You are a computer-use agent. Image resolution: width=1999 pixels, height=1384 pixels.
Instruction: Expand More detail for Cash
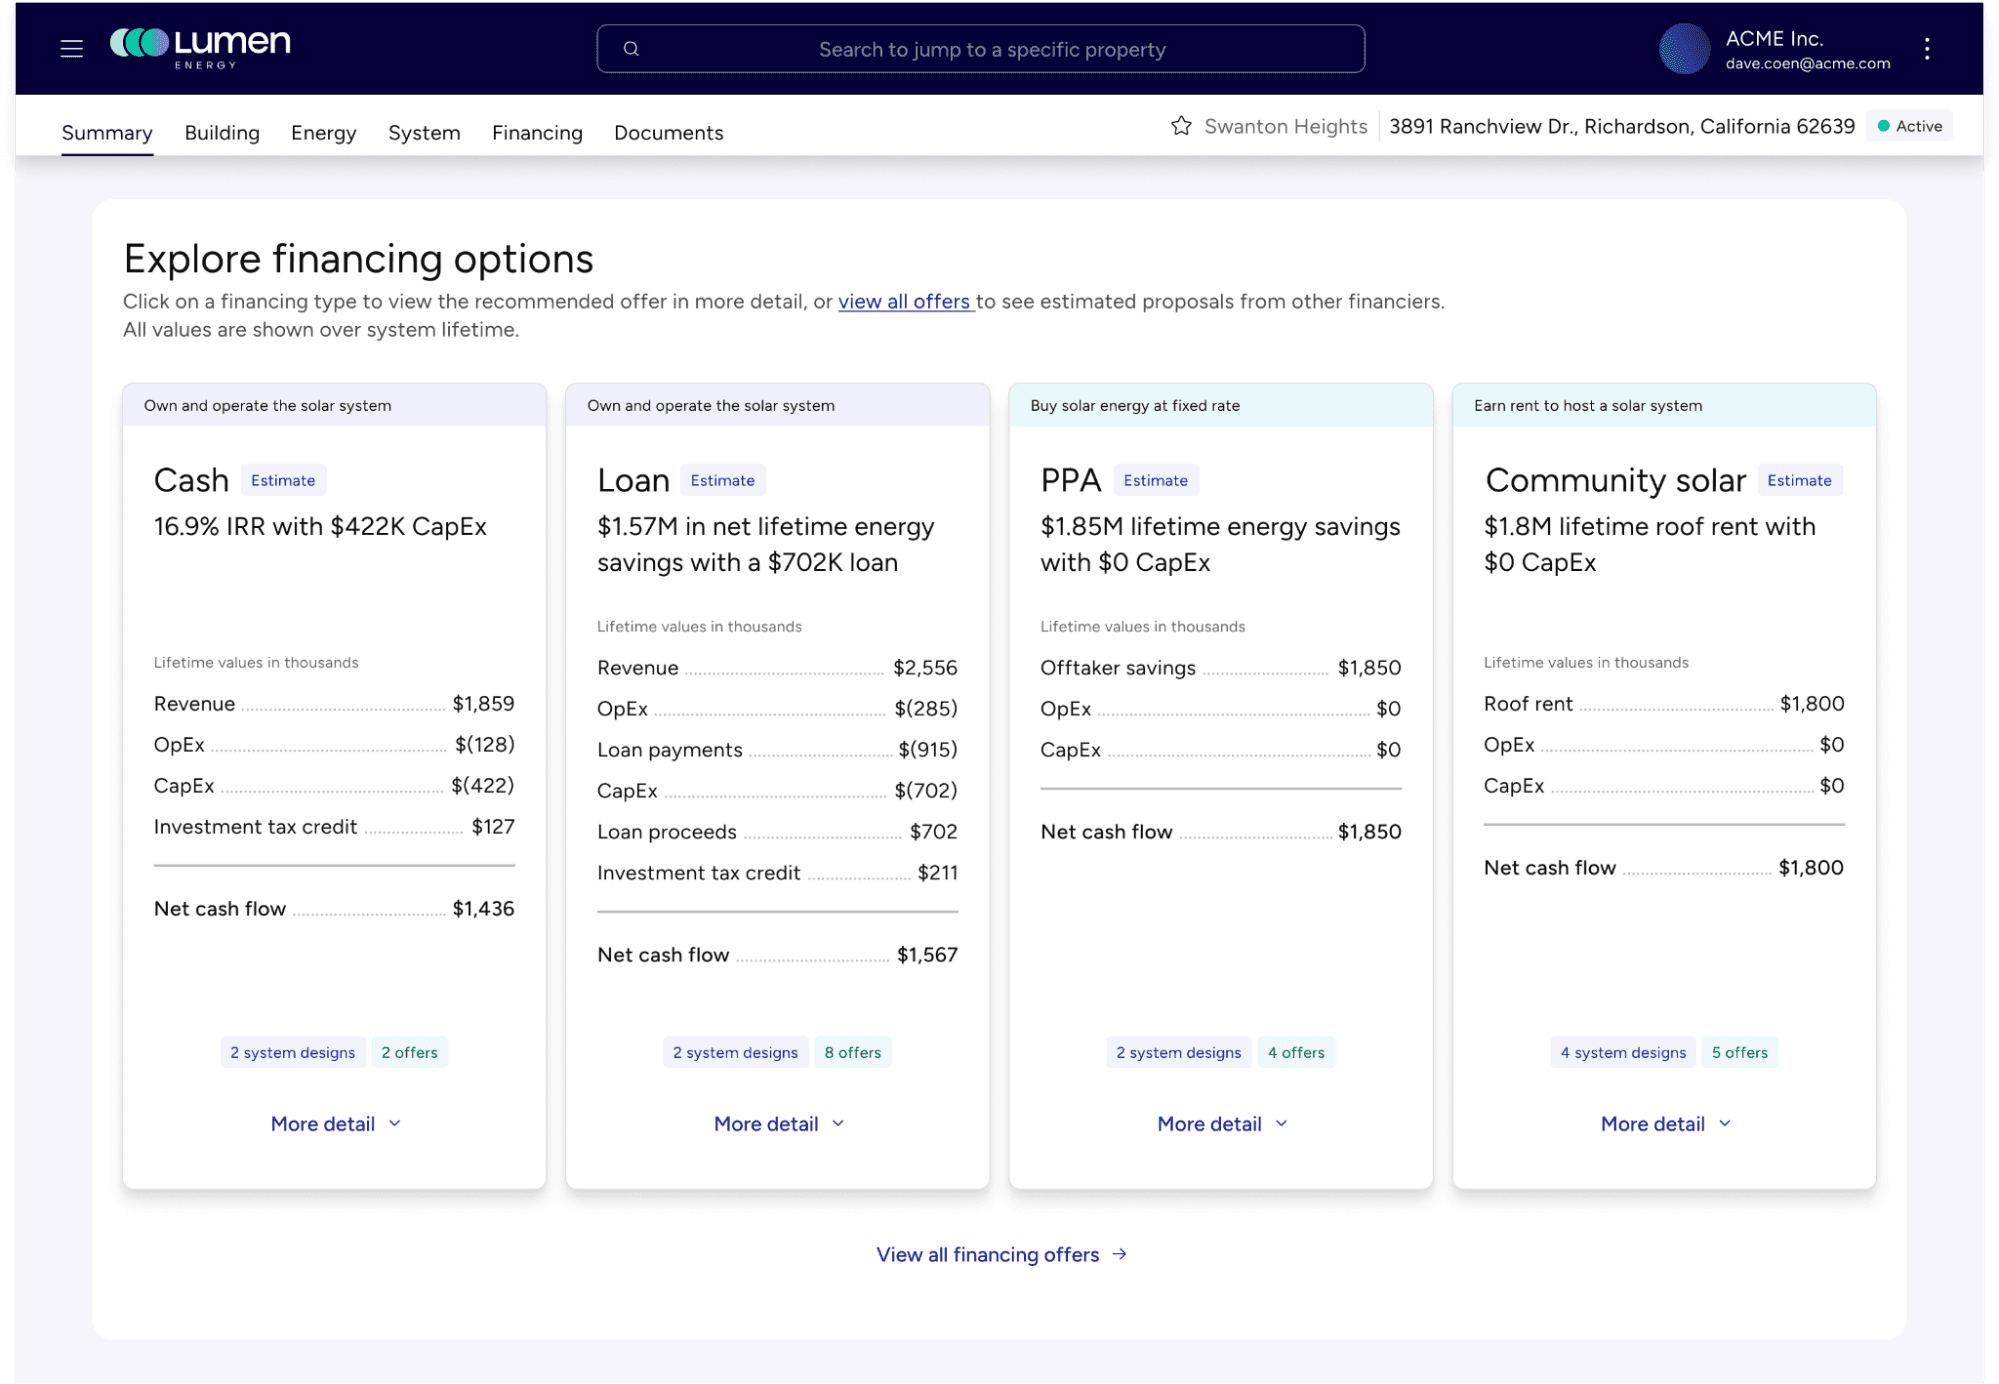[x=335, y=1124]
